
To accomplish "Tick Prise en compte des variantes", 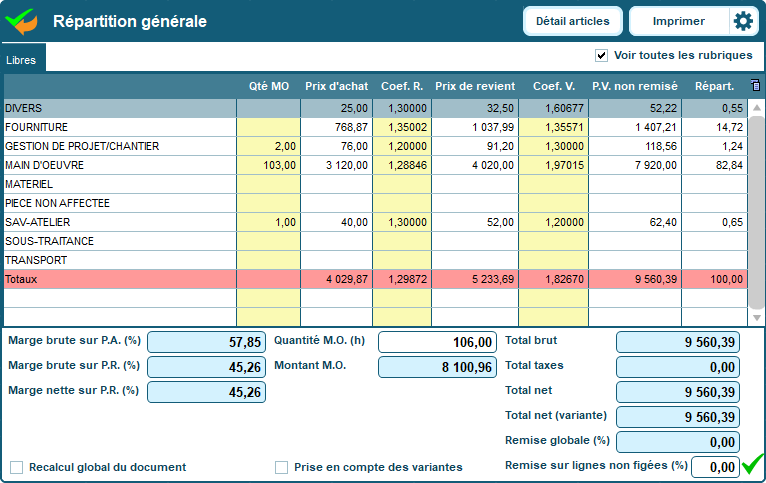I will [282, 467].
